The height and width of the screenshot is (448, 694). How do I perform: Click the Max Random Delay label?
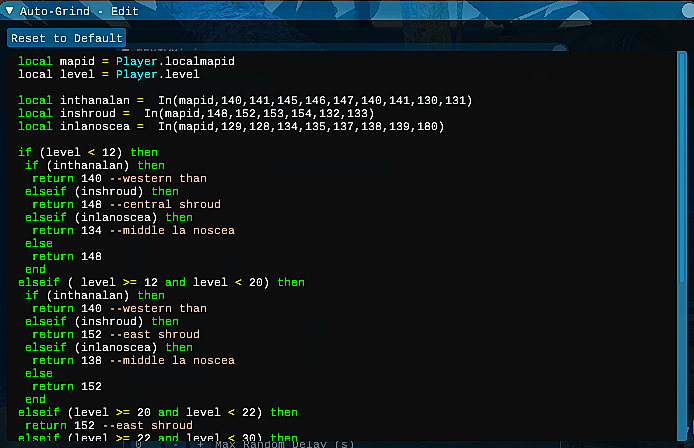(x=290, y=444)
